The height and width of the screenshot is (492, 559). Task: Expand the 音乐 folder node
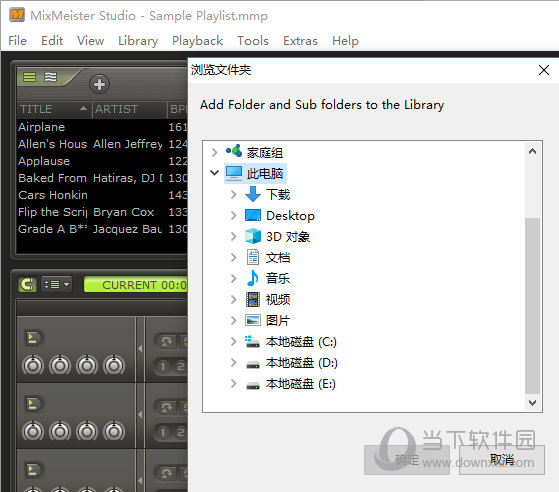coord(234,278)
